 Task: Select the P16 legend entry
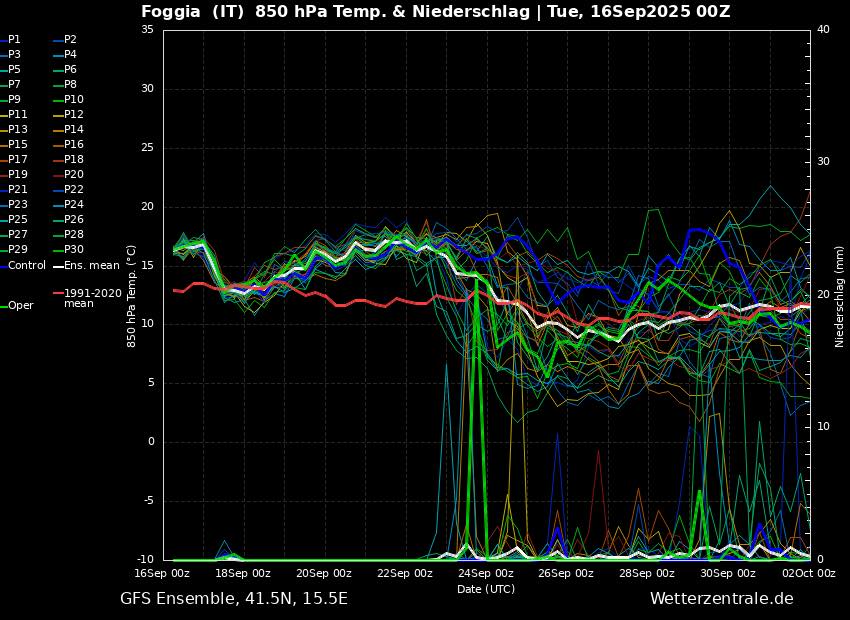[x=73, y=144]
